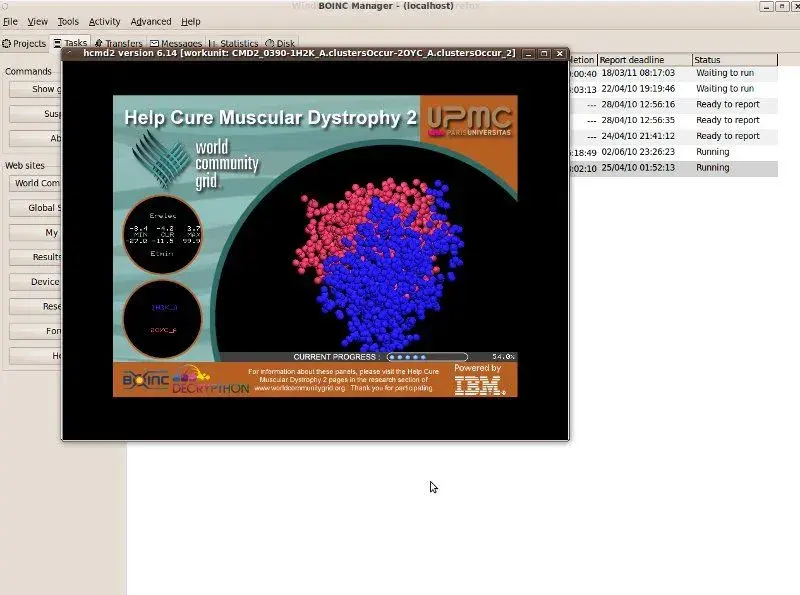Click the Forums web site button

pos(35,331)
